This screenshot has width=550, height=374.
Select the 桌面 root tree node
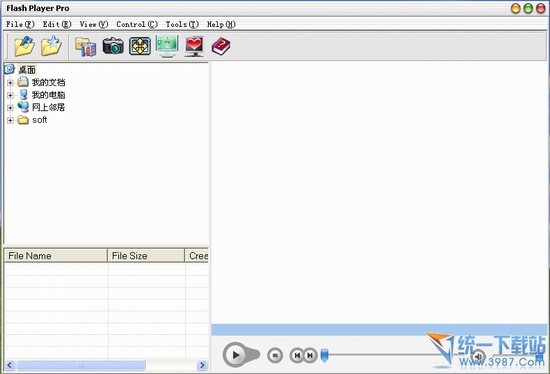pyautogui.click(x=27, y=70)
